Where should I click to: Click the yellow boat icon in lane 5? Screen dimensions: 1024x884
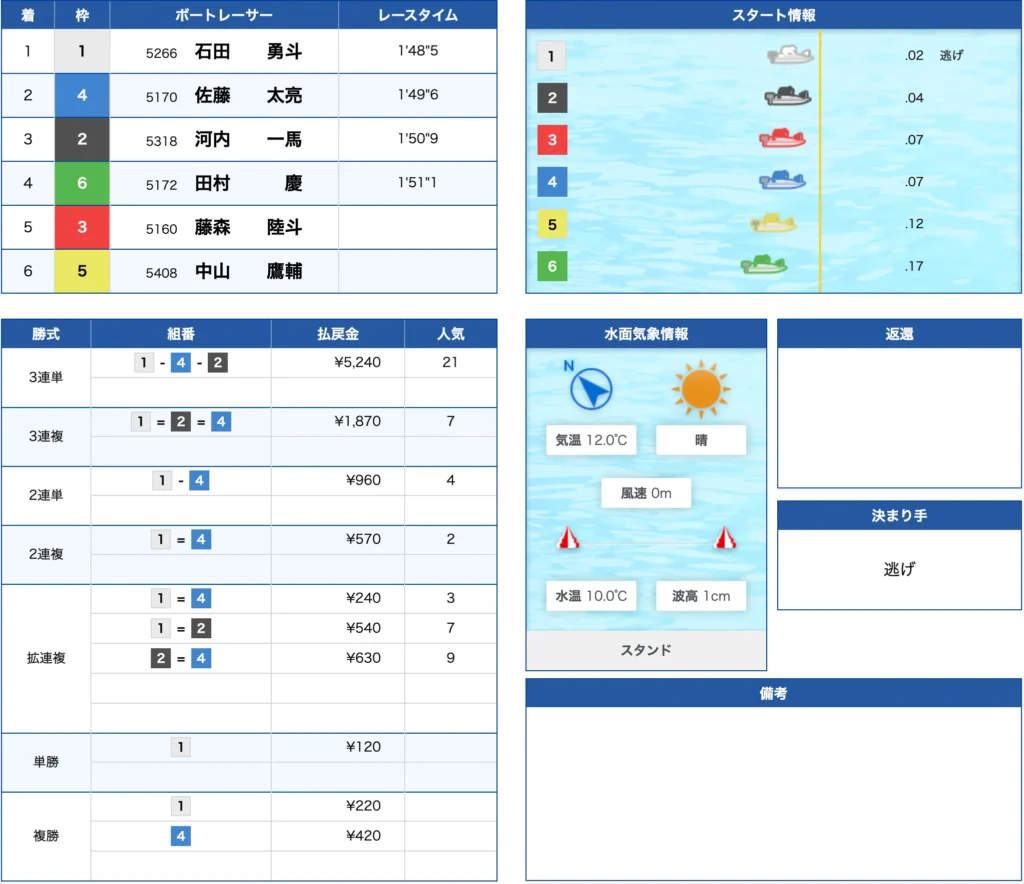tap(774, 223)
